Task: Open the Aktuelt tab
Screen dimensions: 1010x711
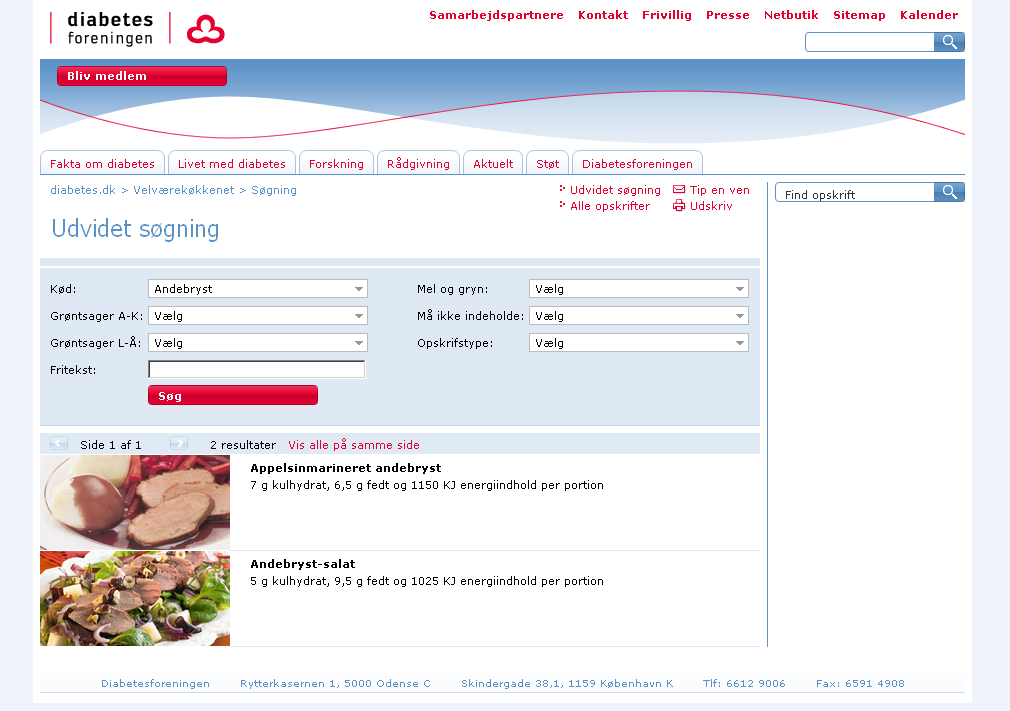Action: tap(493, 163)
